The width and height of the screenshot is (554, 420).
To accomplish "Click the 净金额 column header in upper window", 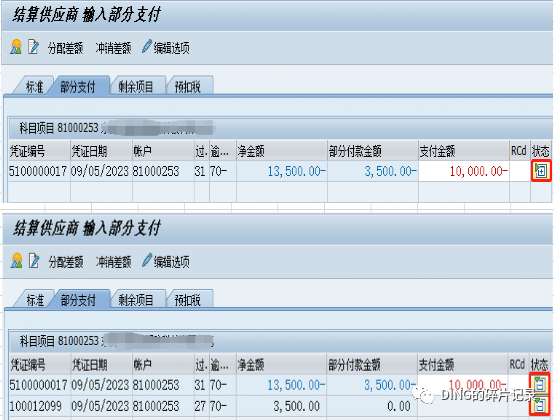I will [x=282, y=152].
